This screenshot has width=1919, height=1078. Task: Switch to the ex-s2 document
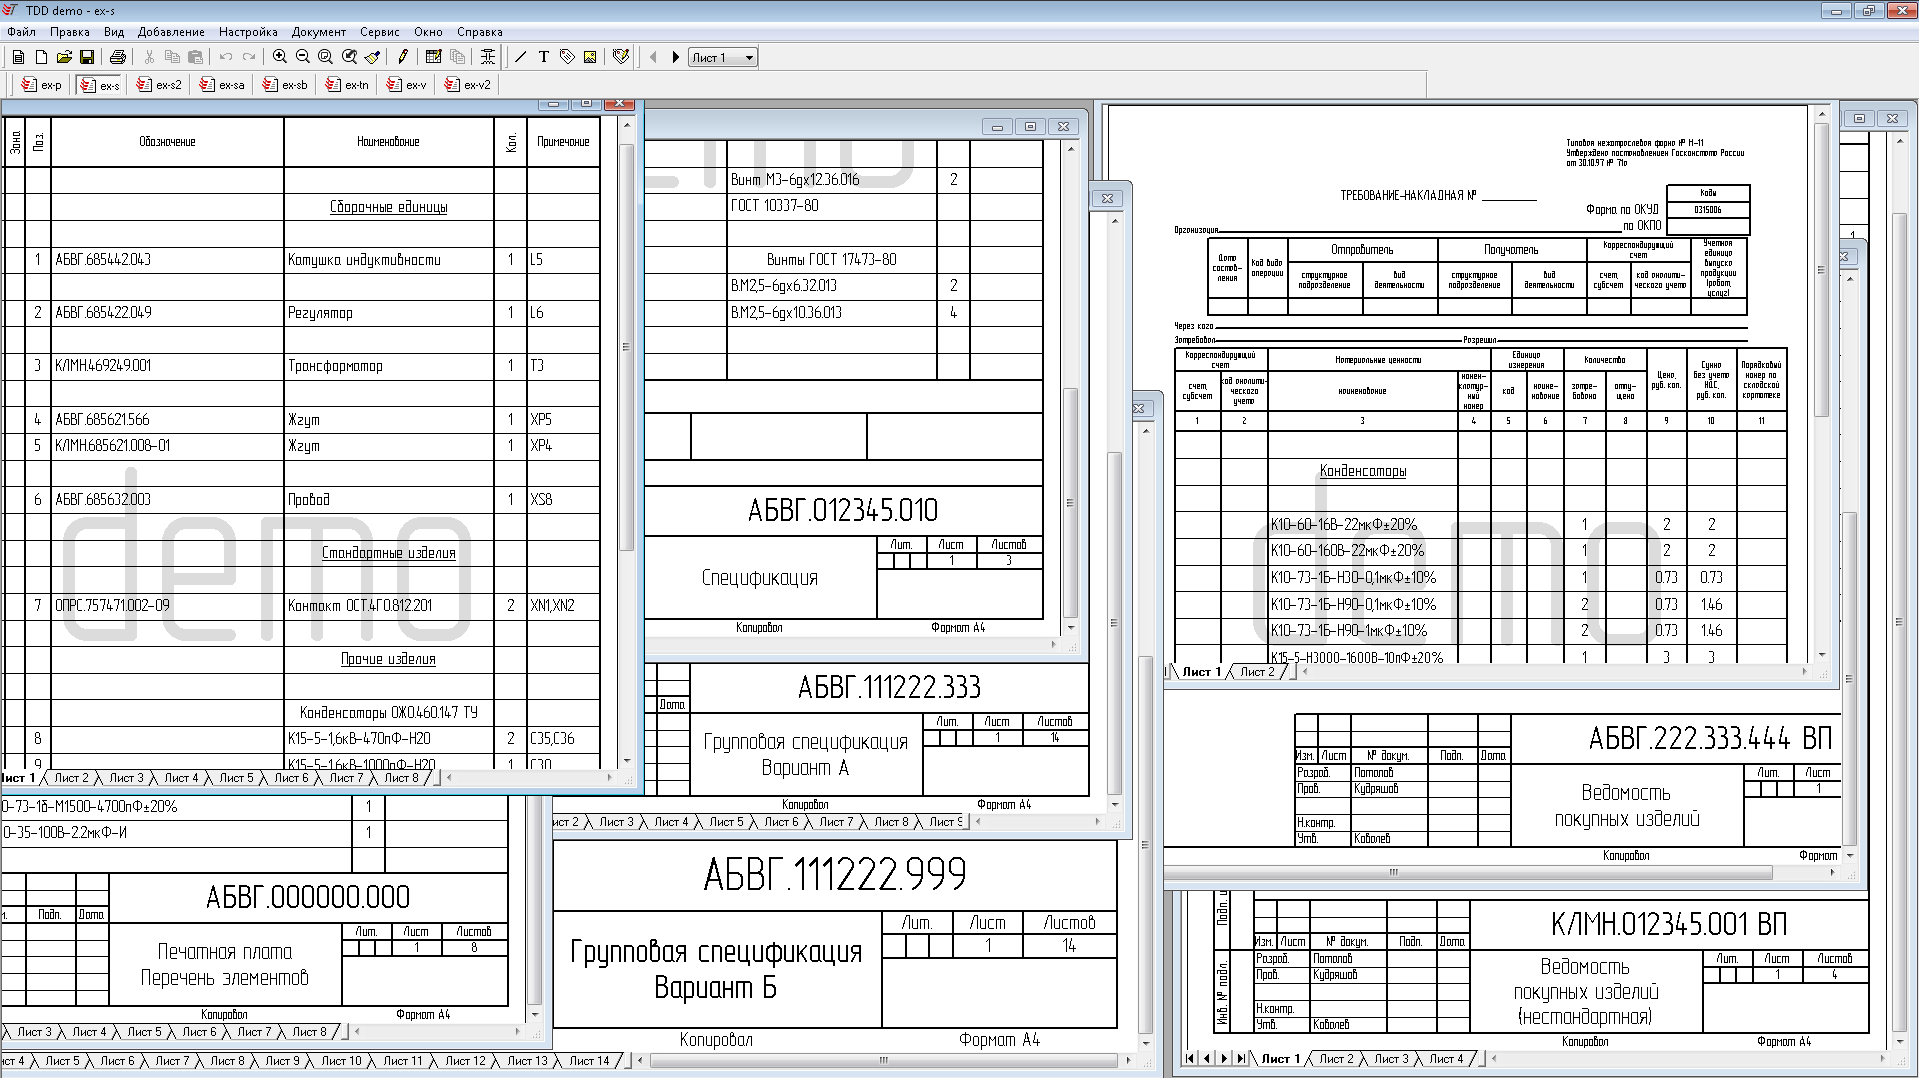(x=159, y=85)
